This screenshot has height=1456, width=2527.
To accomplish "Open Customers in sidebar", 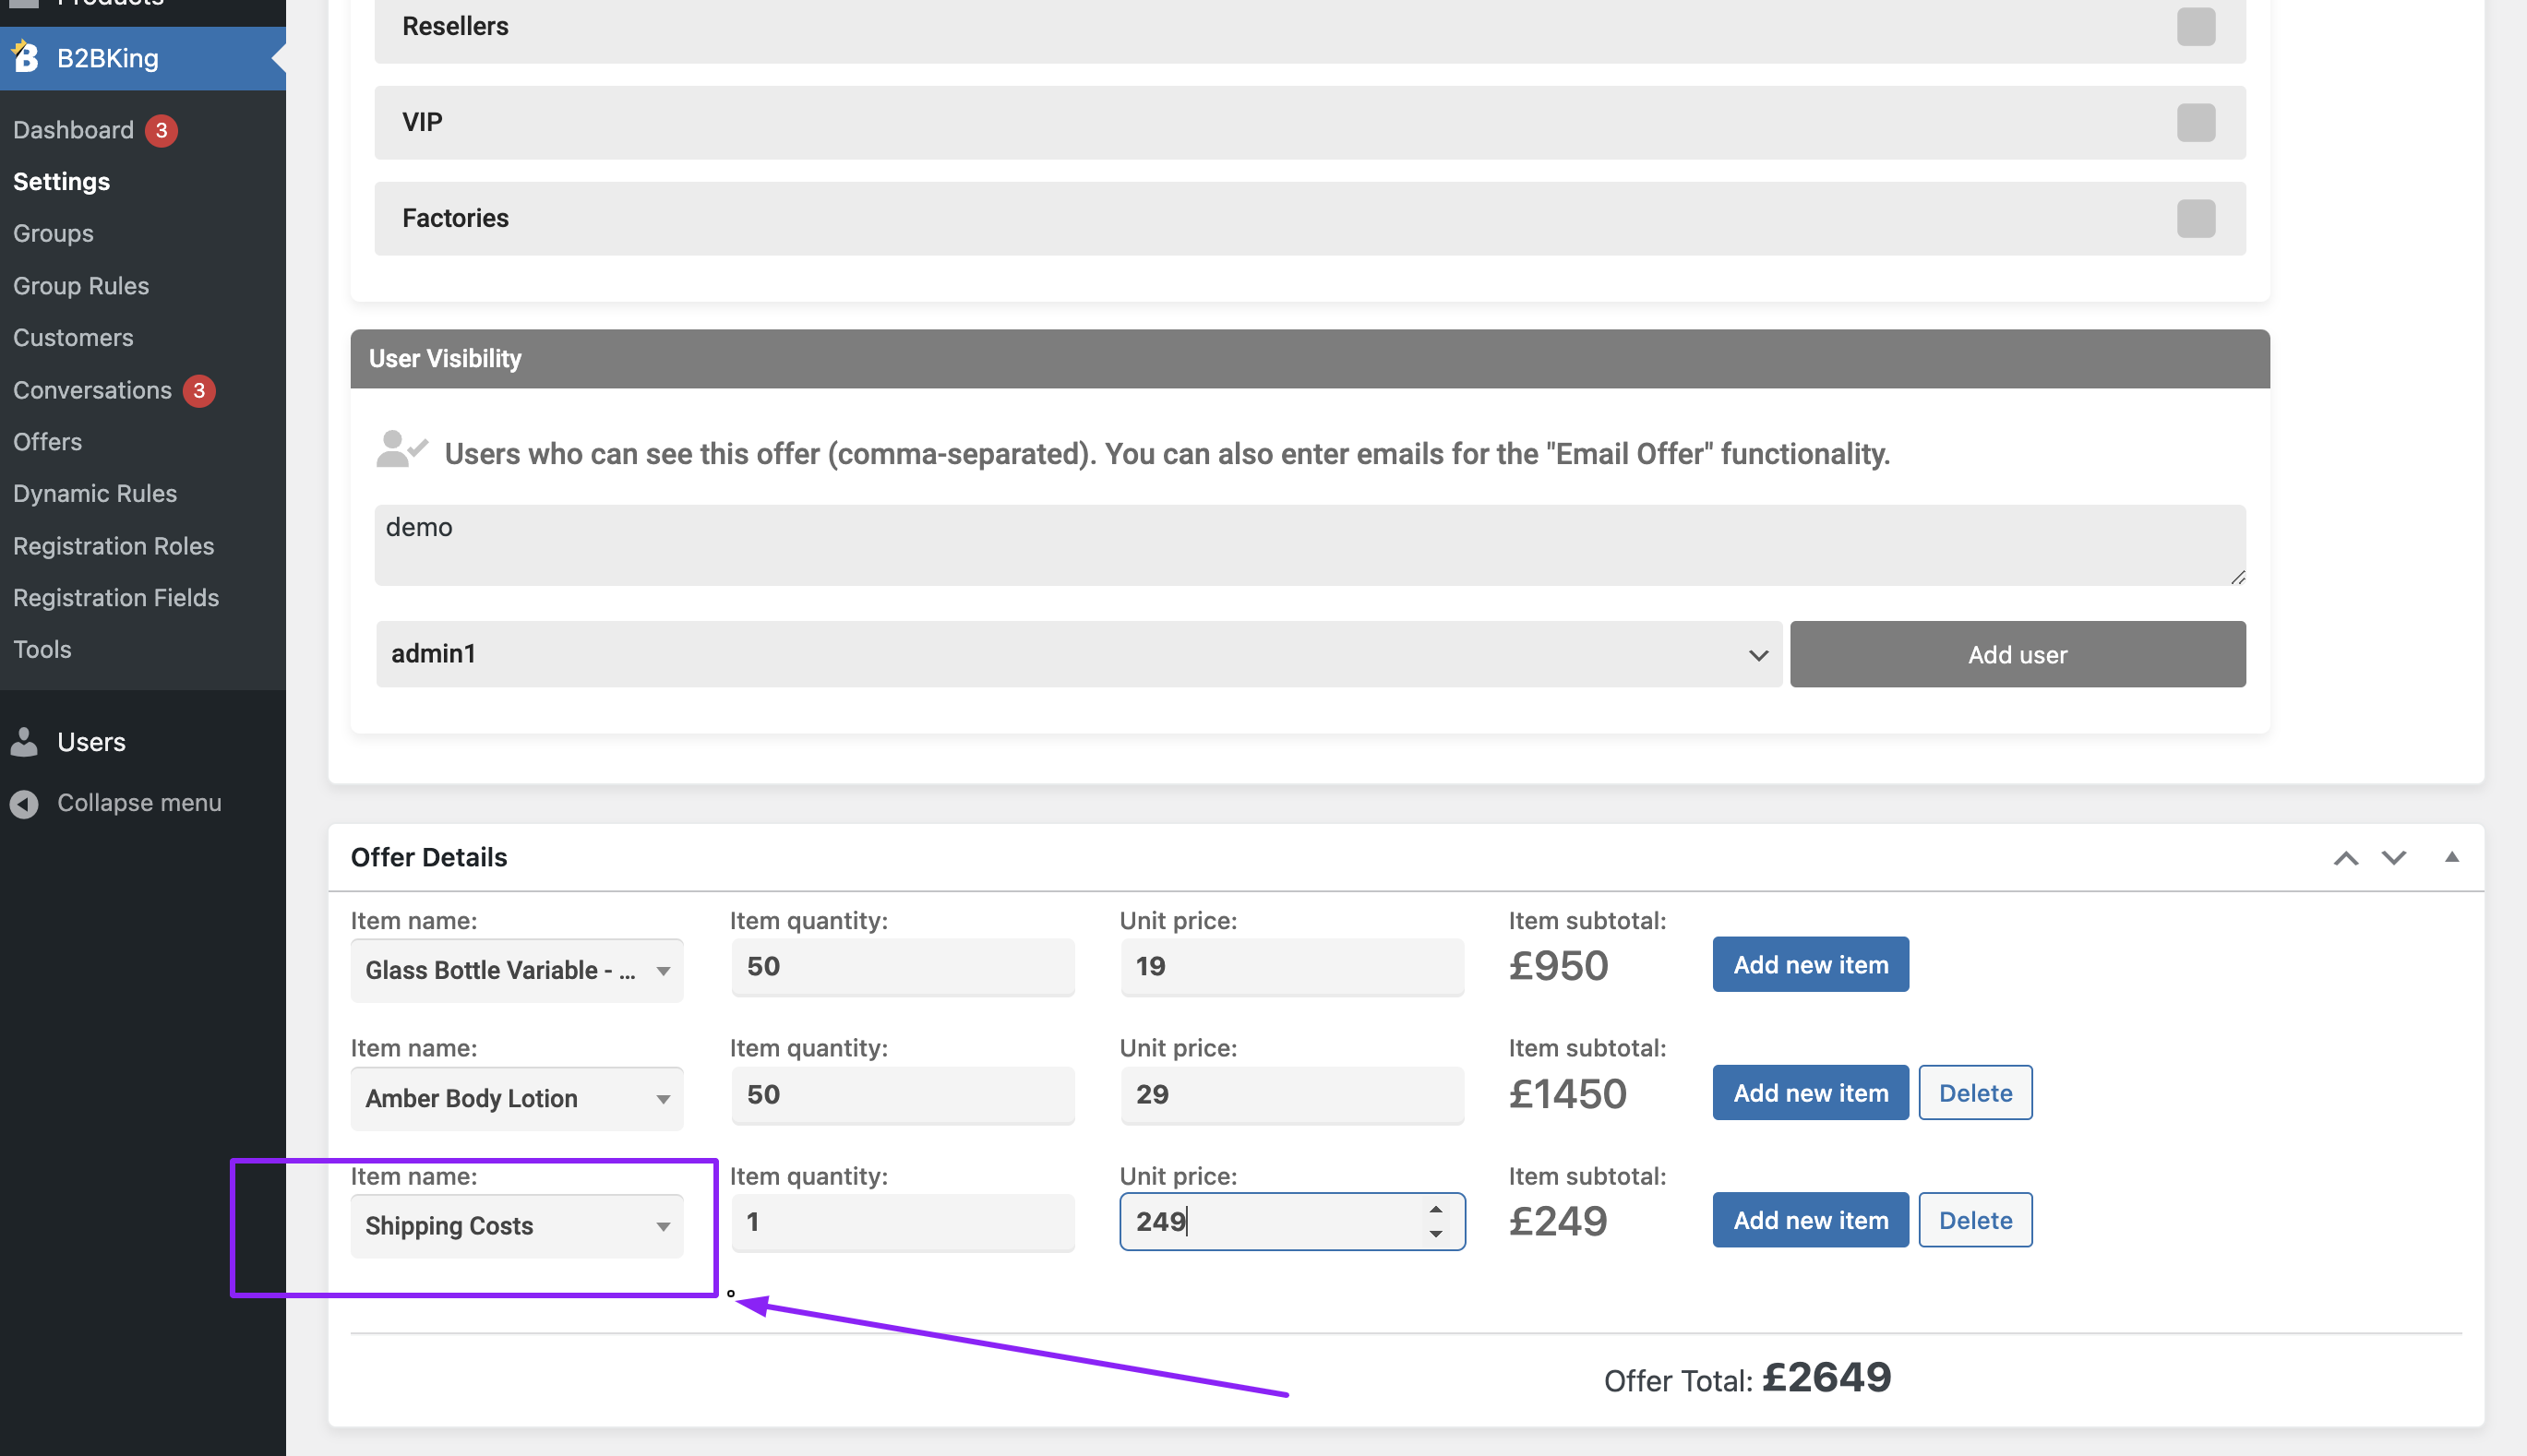I will (x=73, y=338).
